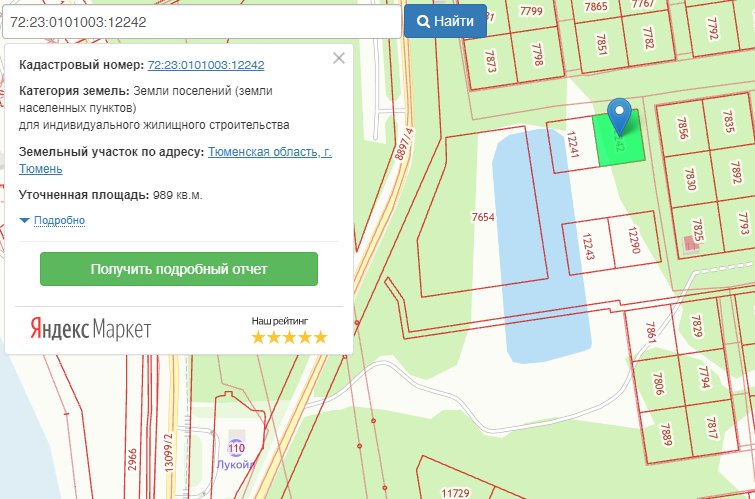Close the cadastral info popup
The height and width of the screenshot is (499, 755).
[338, 58]
